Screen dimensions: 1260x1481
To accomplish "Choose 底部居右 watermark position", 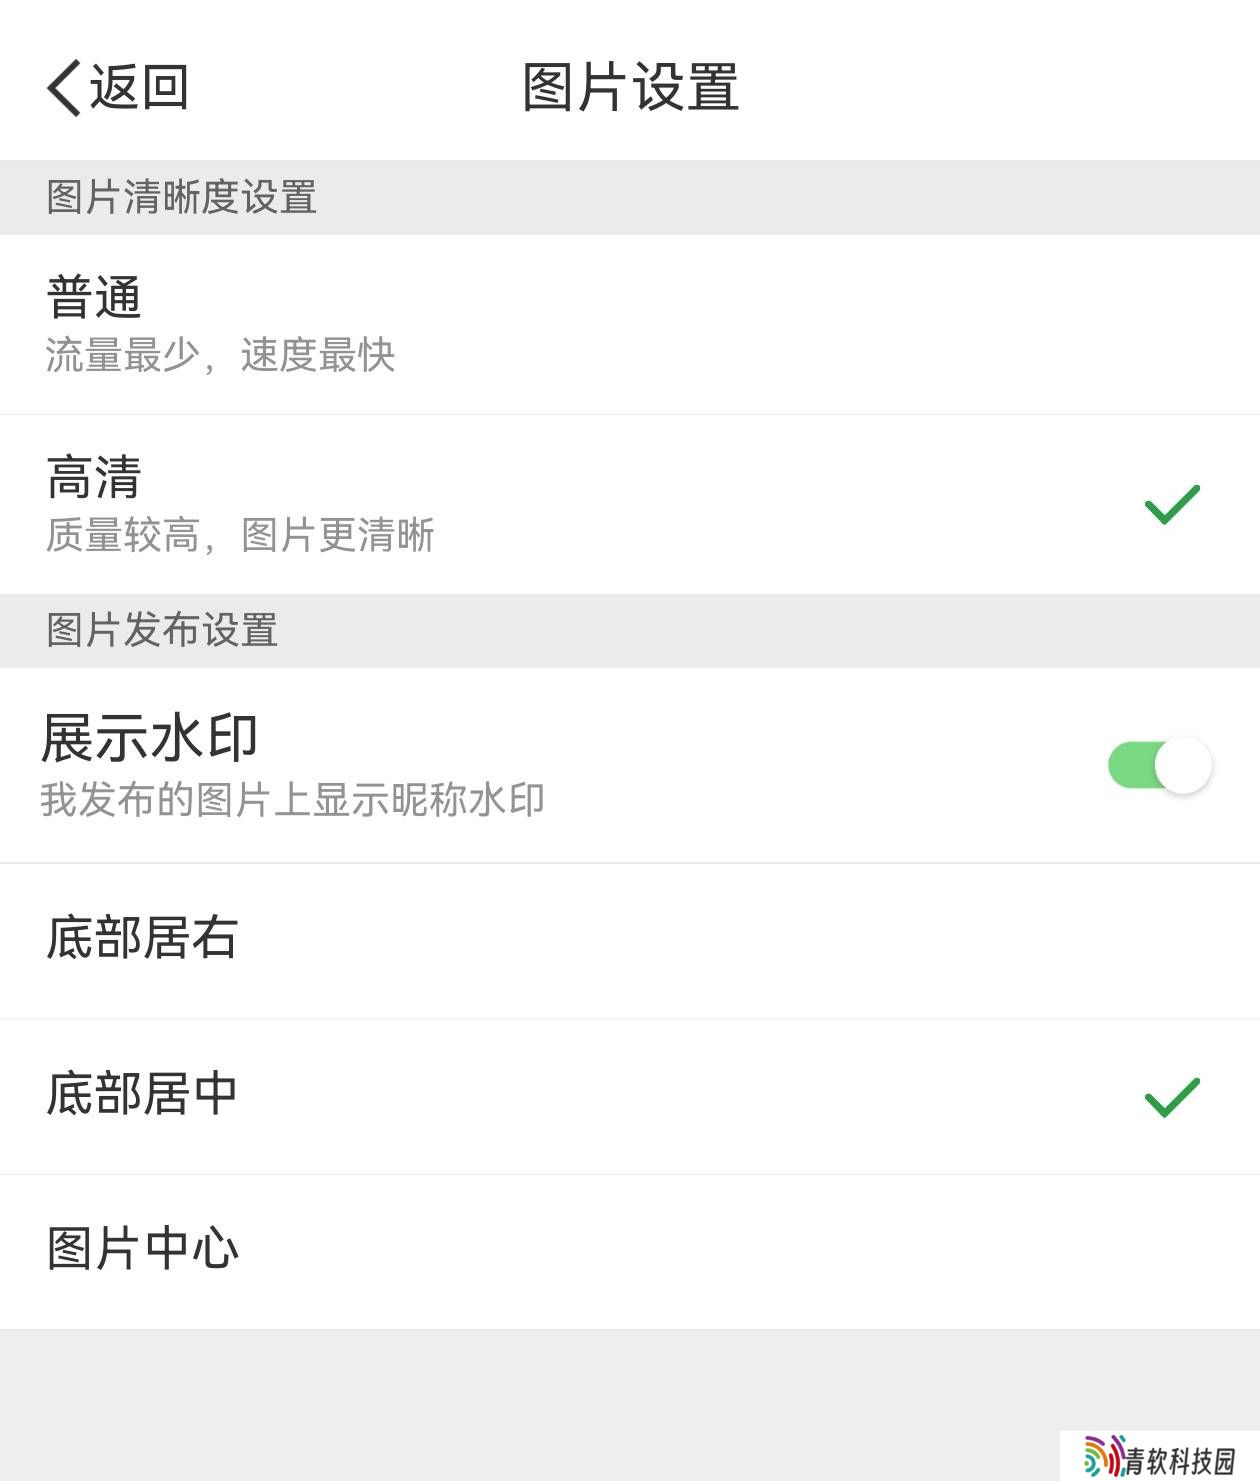I will 630,941.
